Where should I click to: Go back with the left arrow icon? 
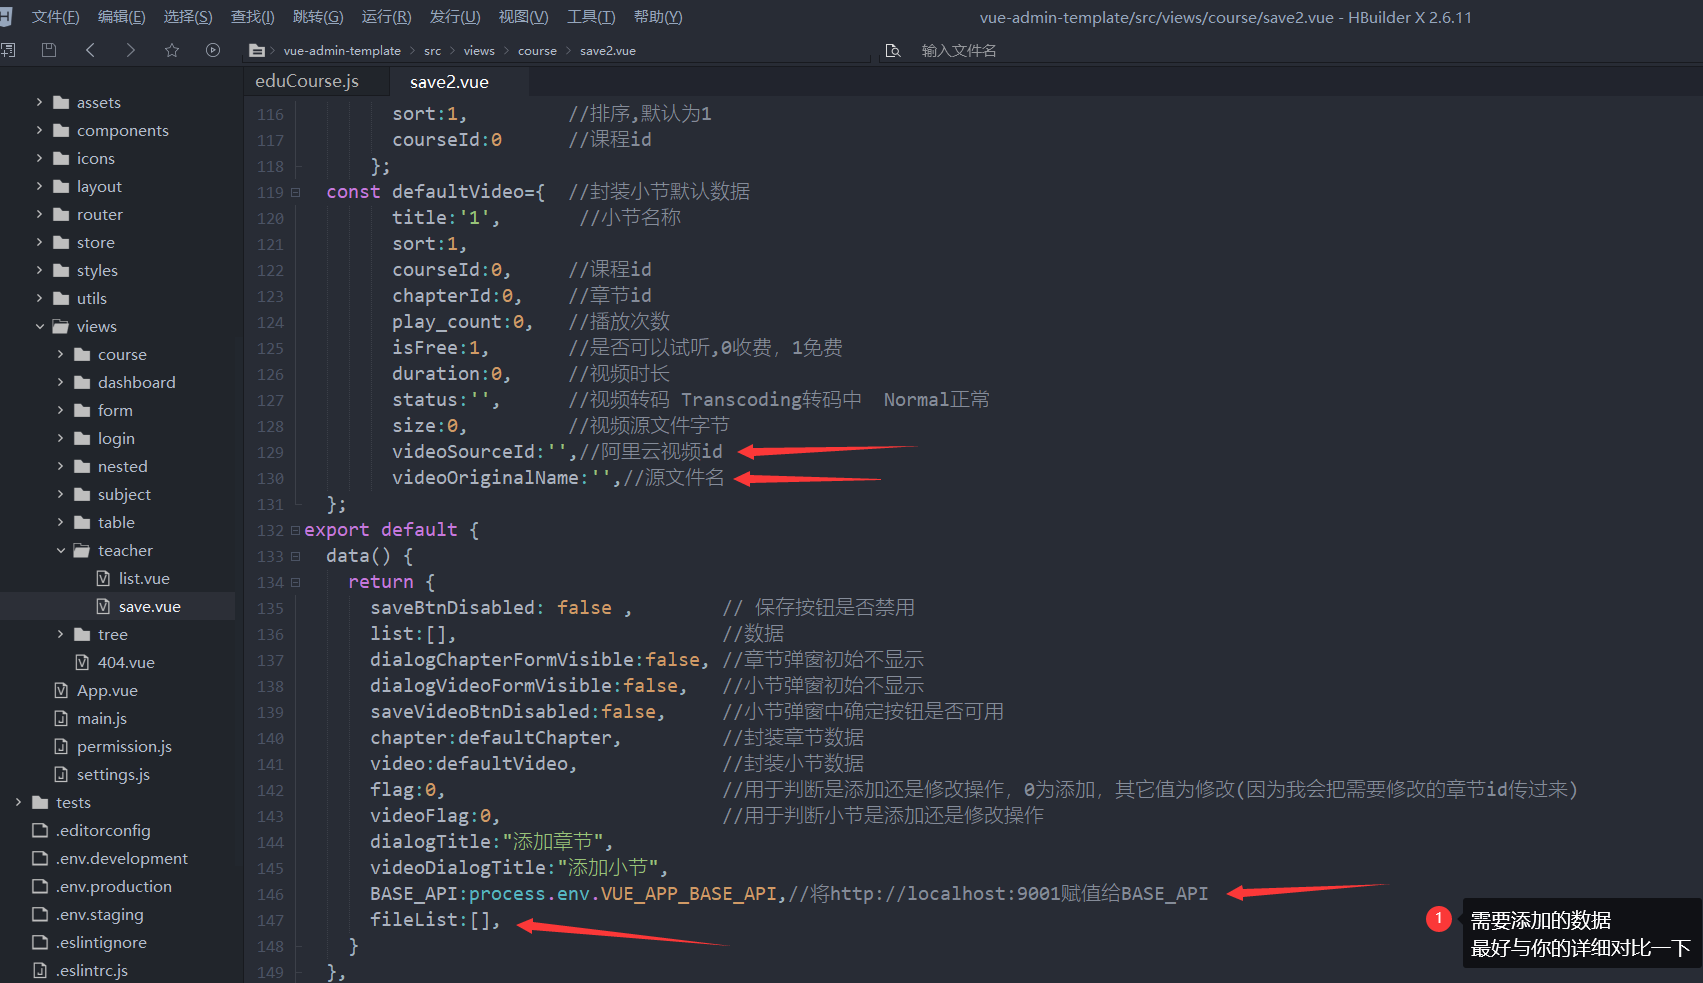(90, 50)
